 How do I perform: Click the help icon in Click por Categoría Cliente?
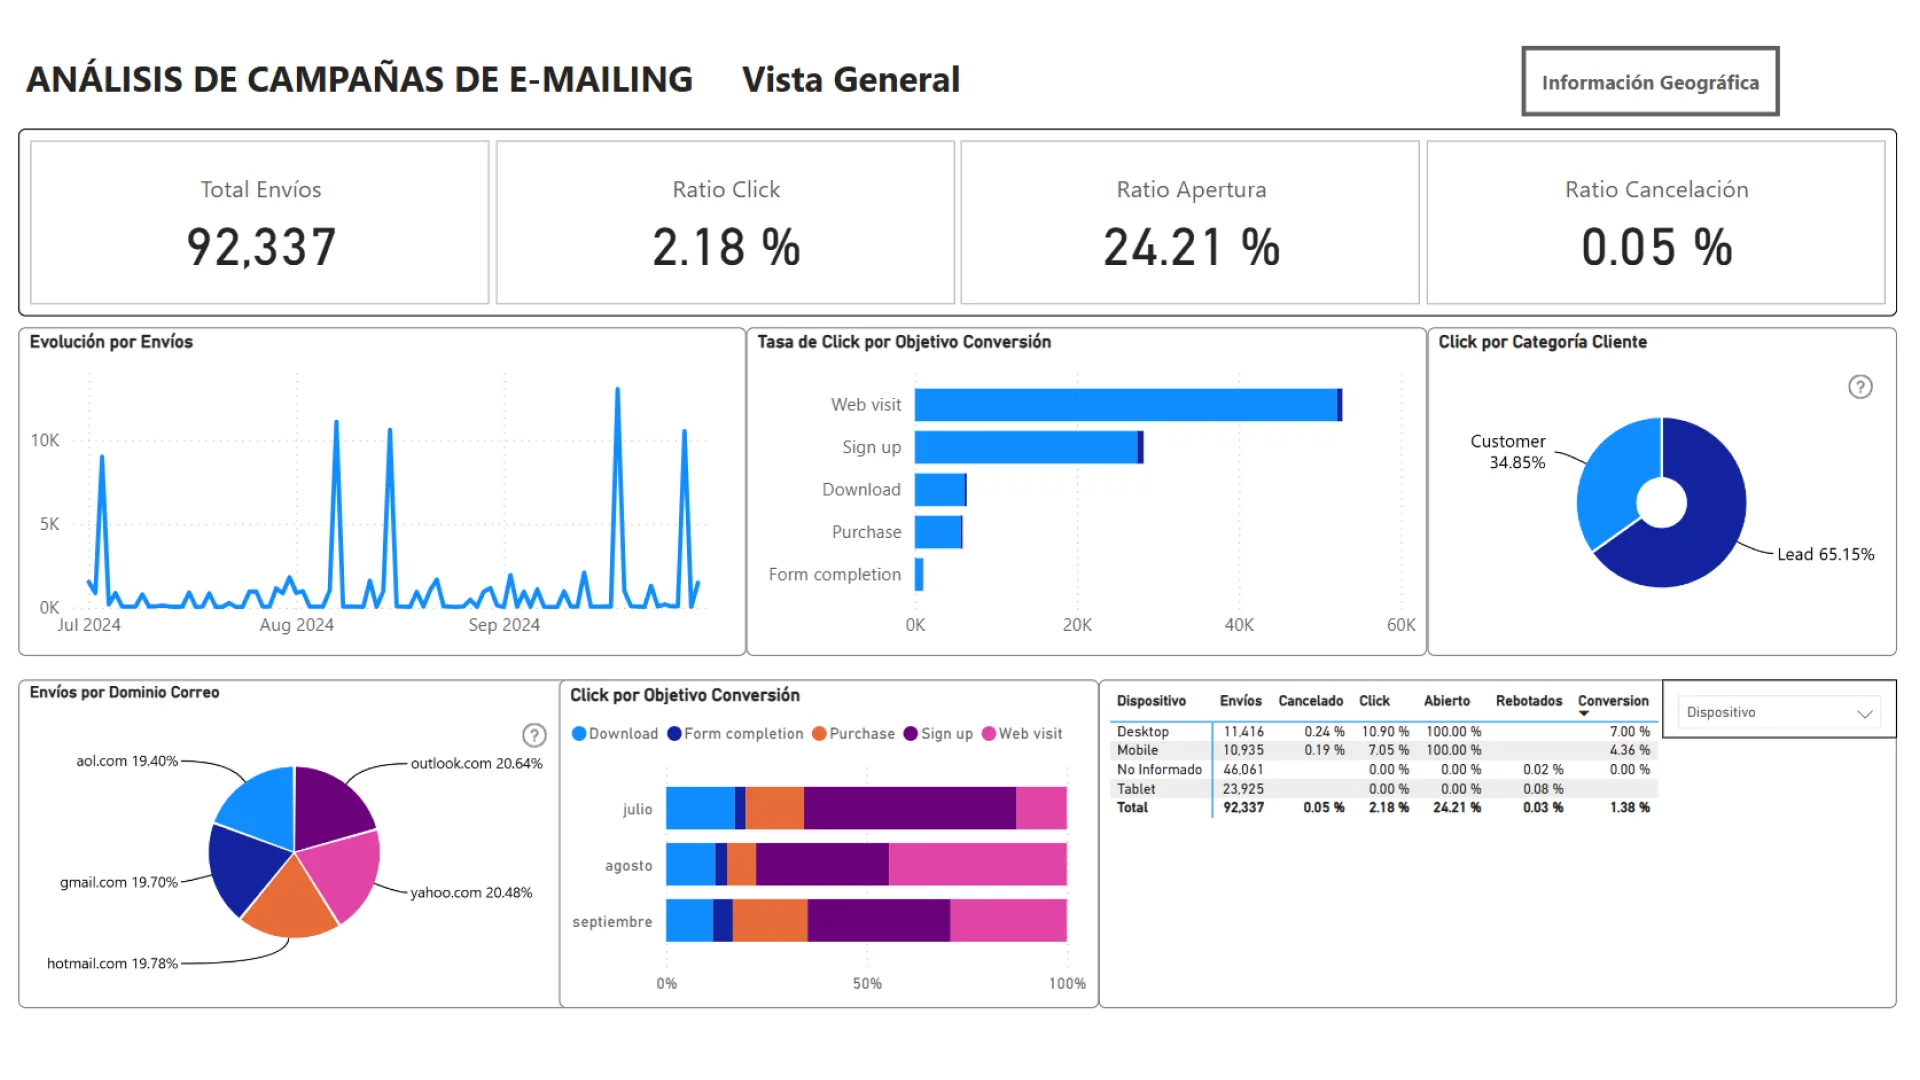(x=1860, y=387)
